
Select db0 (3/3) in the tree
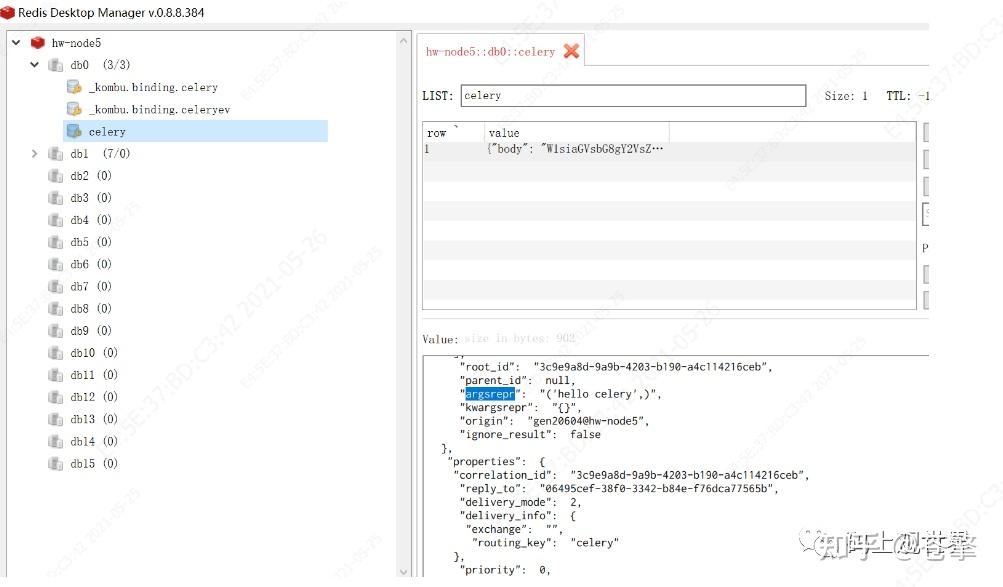point(100,65)
